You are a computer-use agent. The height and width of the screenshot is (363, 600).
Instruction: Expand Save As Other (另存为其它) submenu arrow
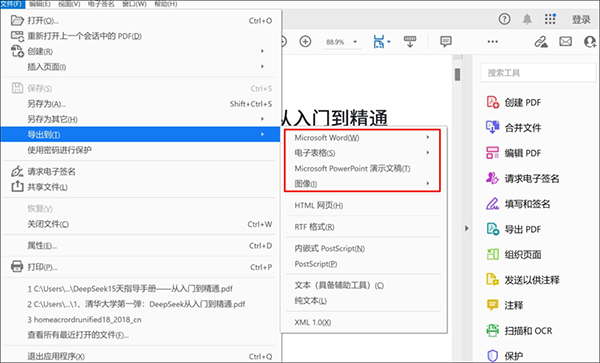(262, 119)
